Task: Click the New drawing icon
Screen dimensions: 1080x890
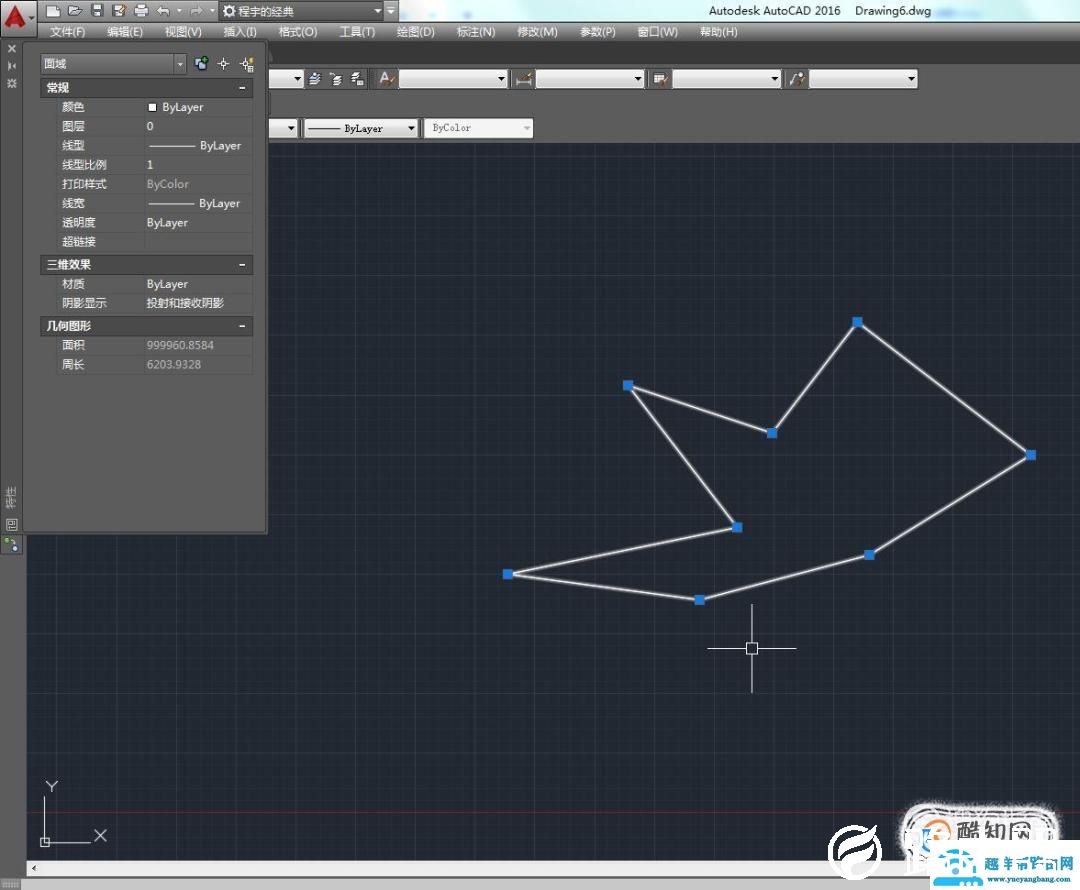Action: click(53, 11)
